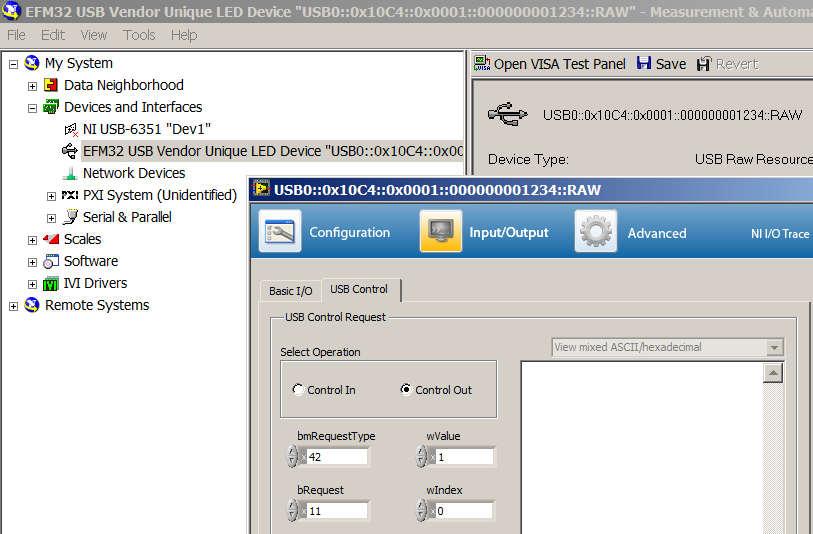Open the Configuration section label
813x534 pixels.
point(349,232)
